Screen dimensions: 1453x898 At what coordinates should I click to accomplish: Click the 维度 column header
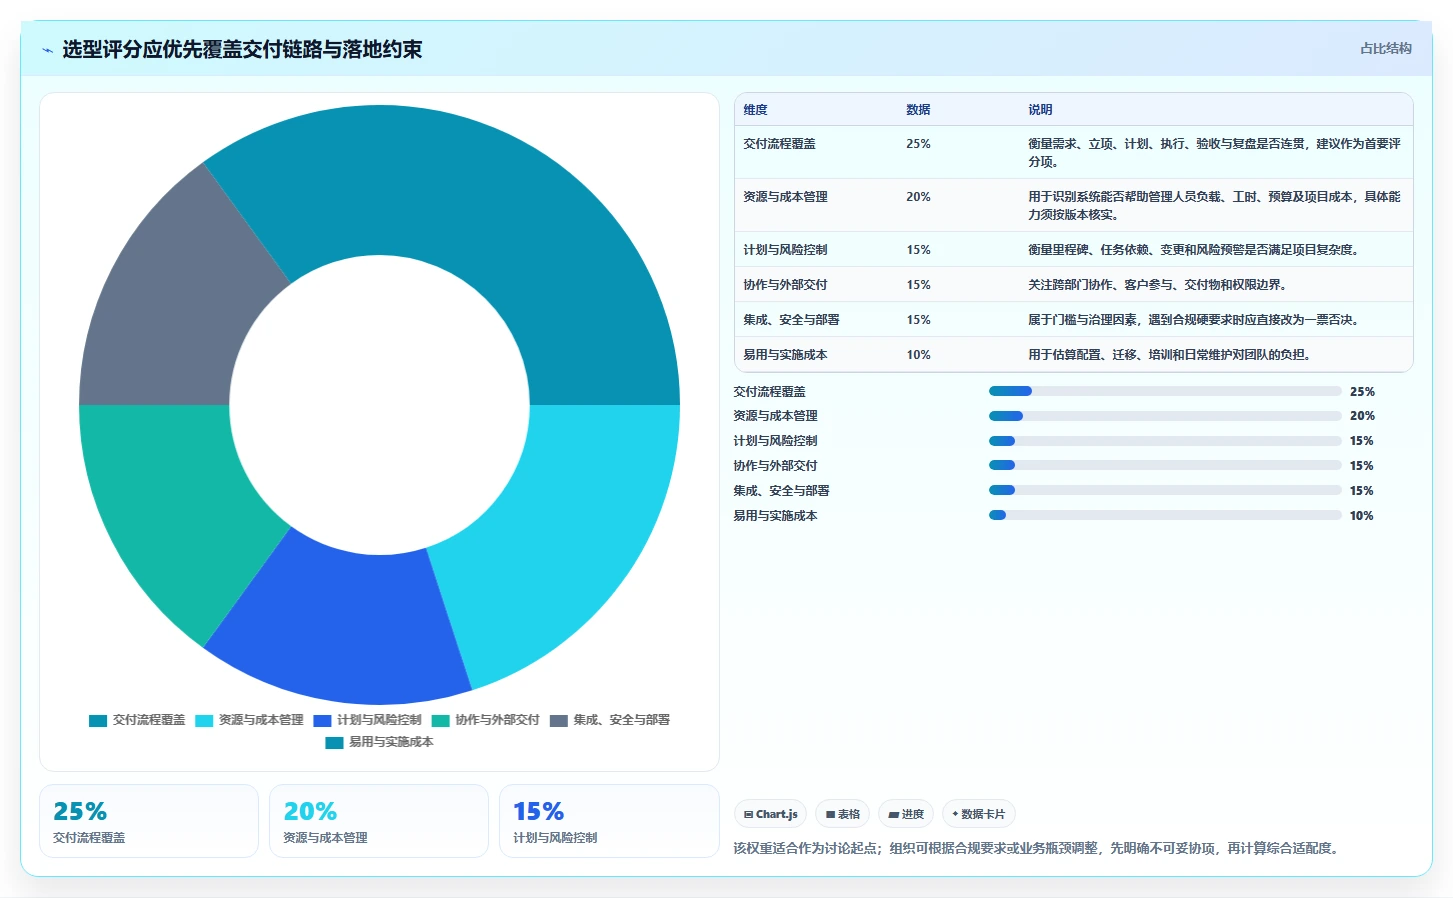[x=755, y=110]
